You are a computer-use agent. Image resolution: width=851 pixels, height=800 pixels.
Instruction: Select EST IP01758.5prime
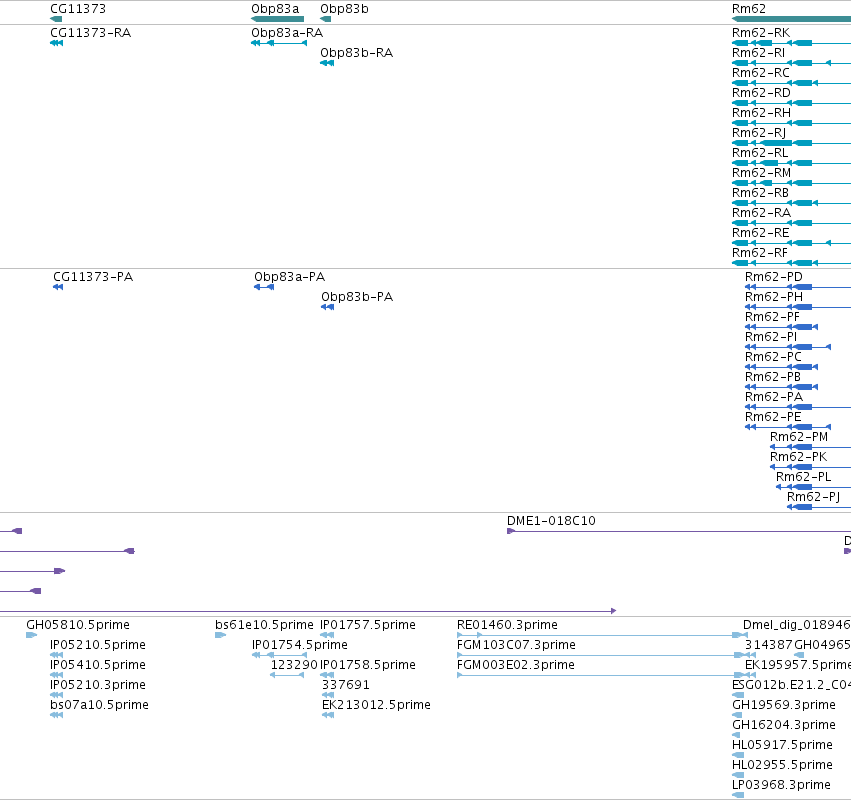click(x=367, y=665)
